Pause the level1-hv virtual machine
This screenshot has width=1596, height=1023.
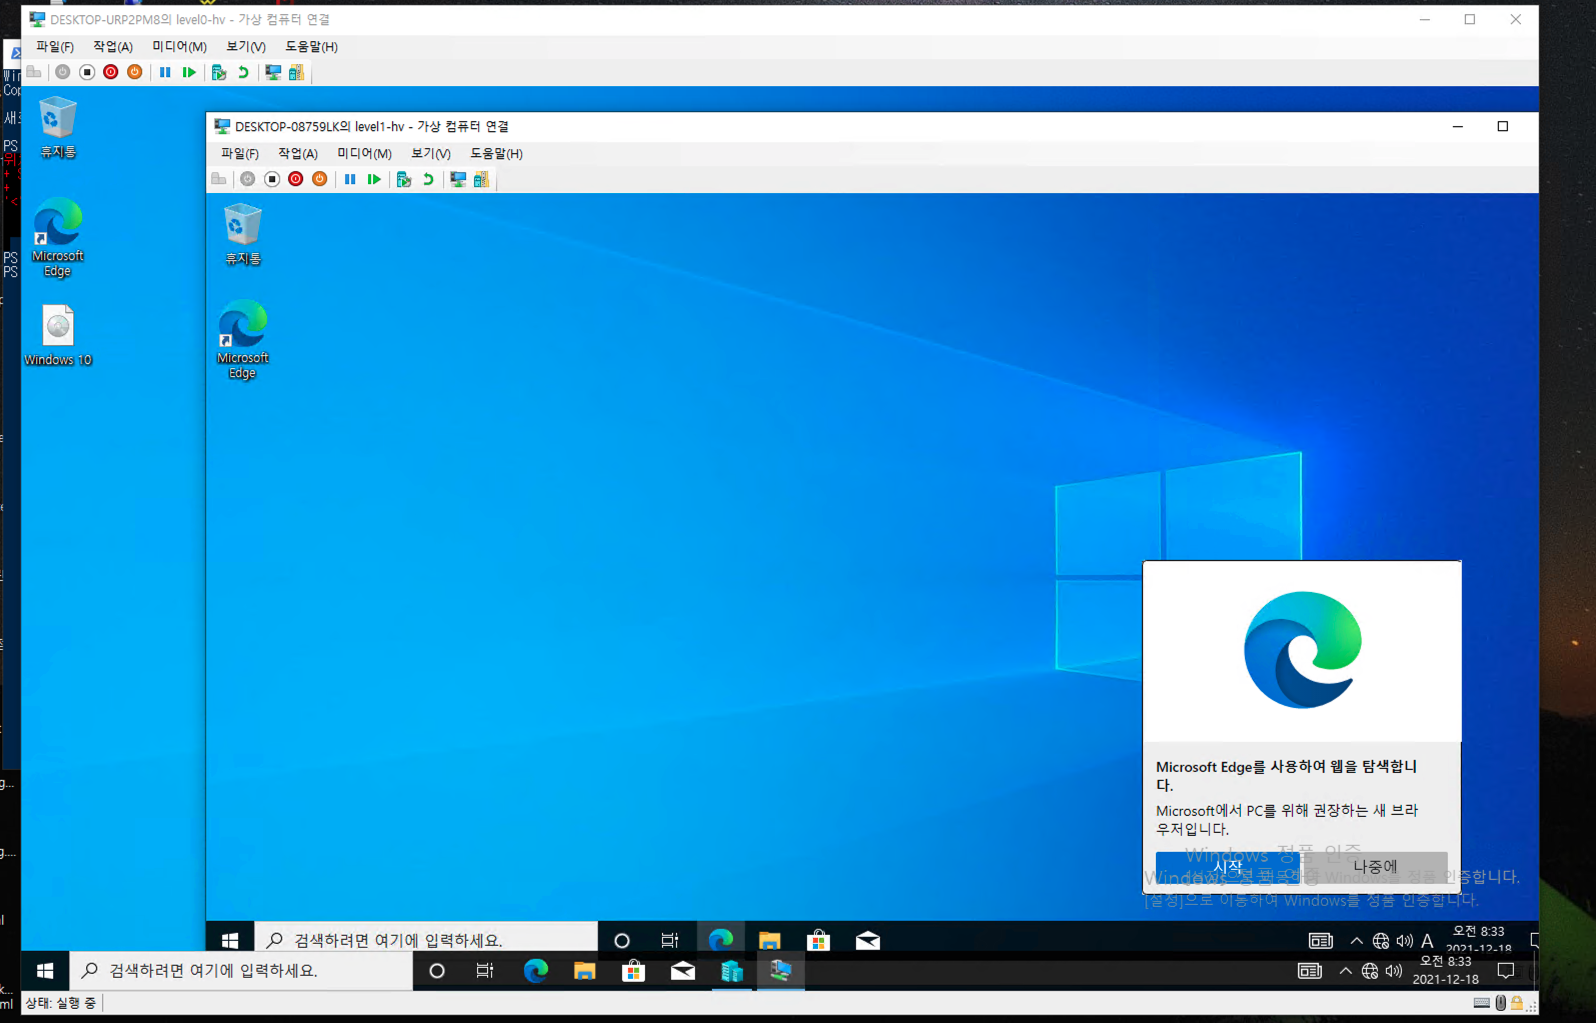[350, 179]
